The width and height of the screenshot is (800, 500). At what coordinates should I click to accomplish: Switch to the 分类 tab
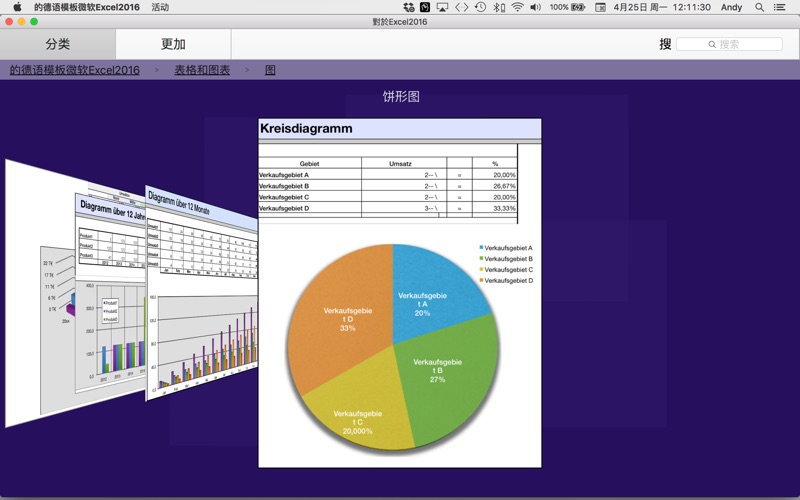click(x=58, y=44)
